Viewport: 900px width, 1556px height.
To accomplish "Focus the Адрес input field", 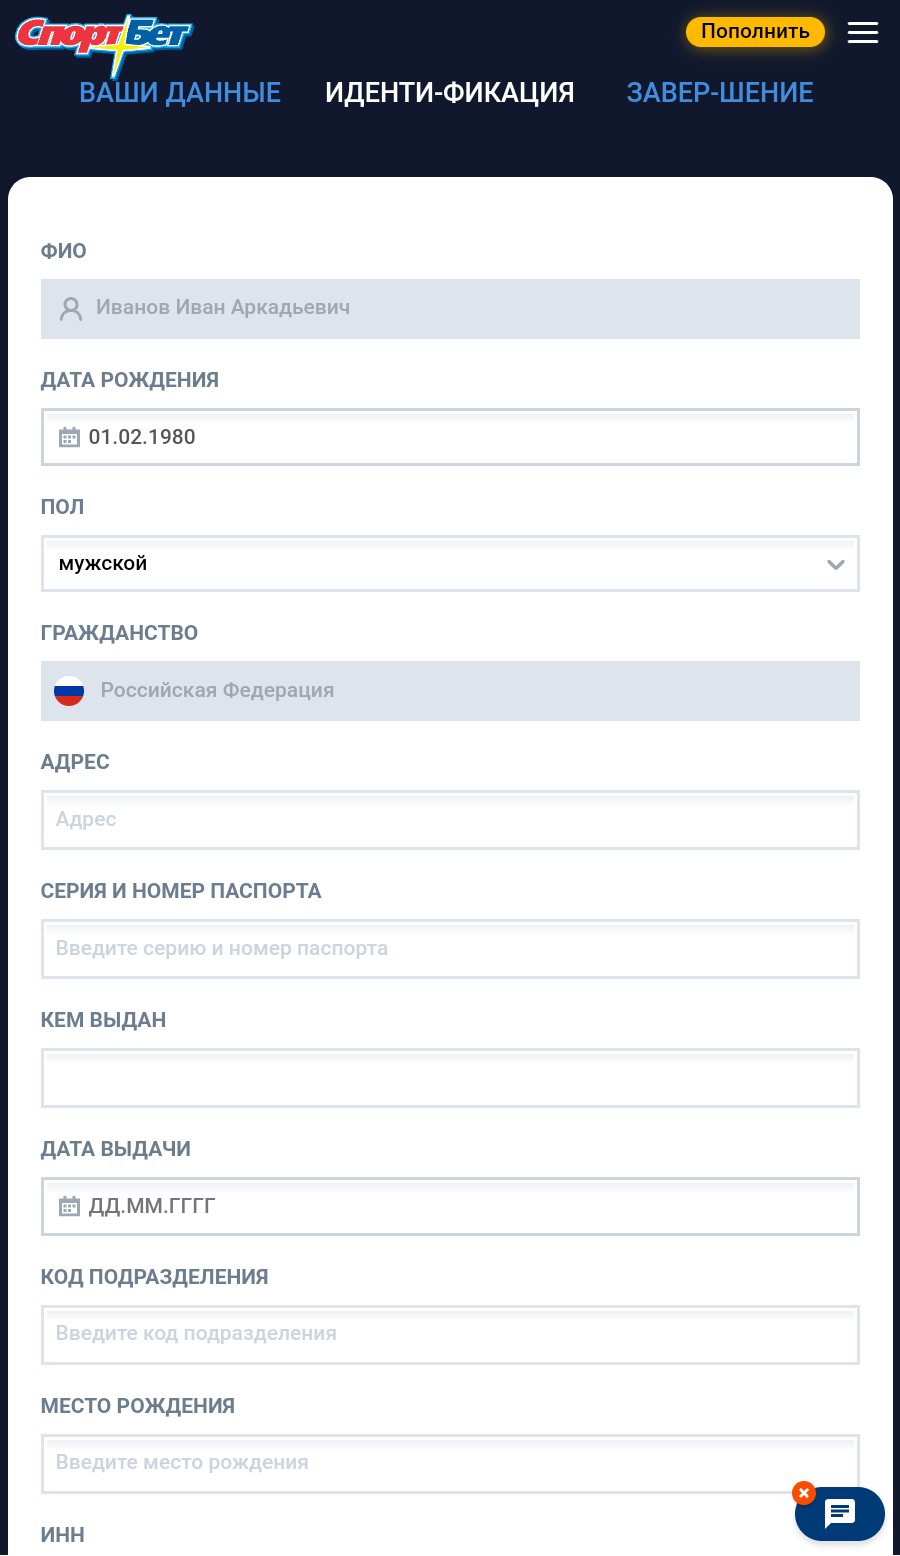I will click(450, 820).
